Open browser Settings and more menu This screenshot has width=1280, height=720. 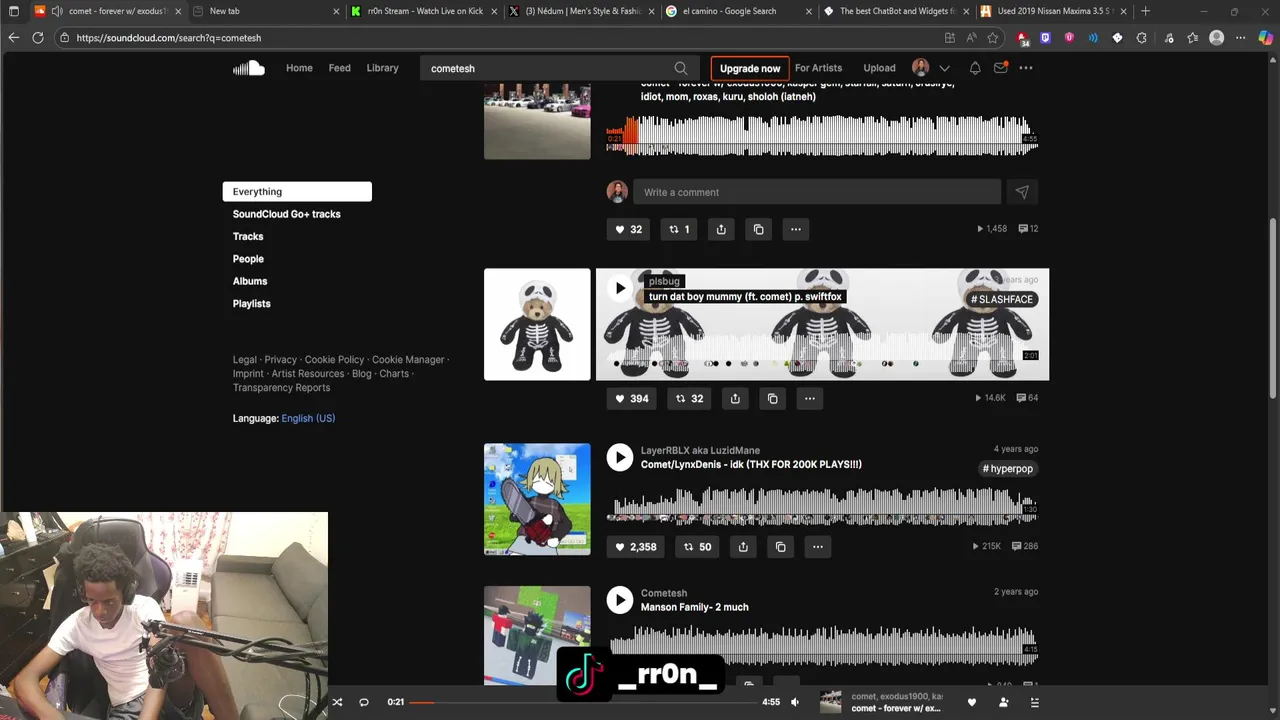[x=1241, y=38]
